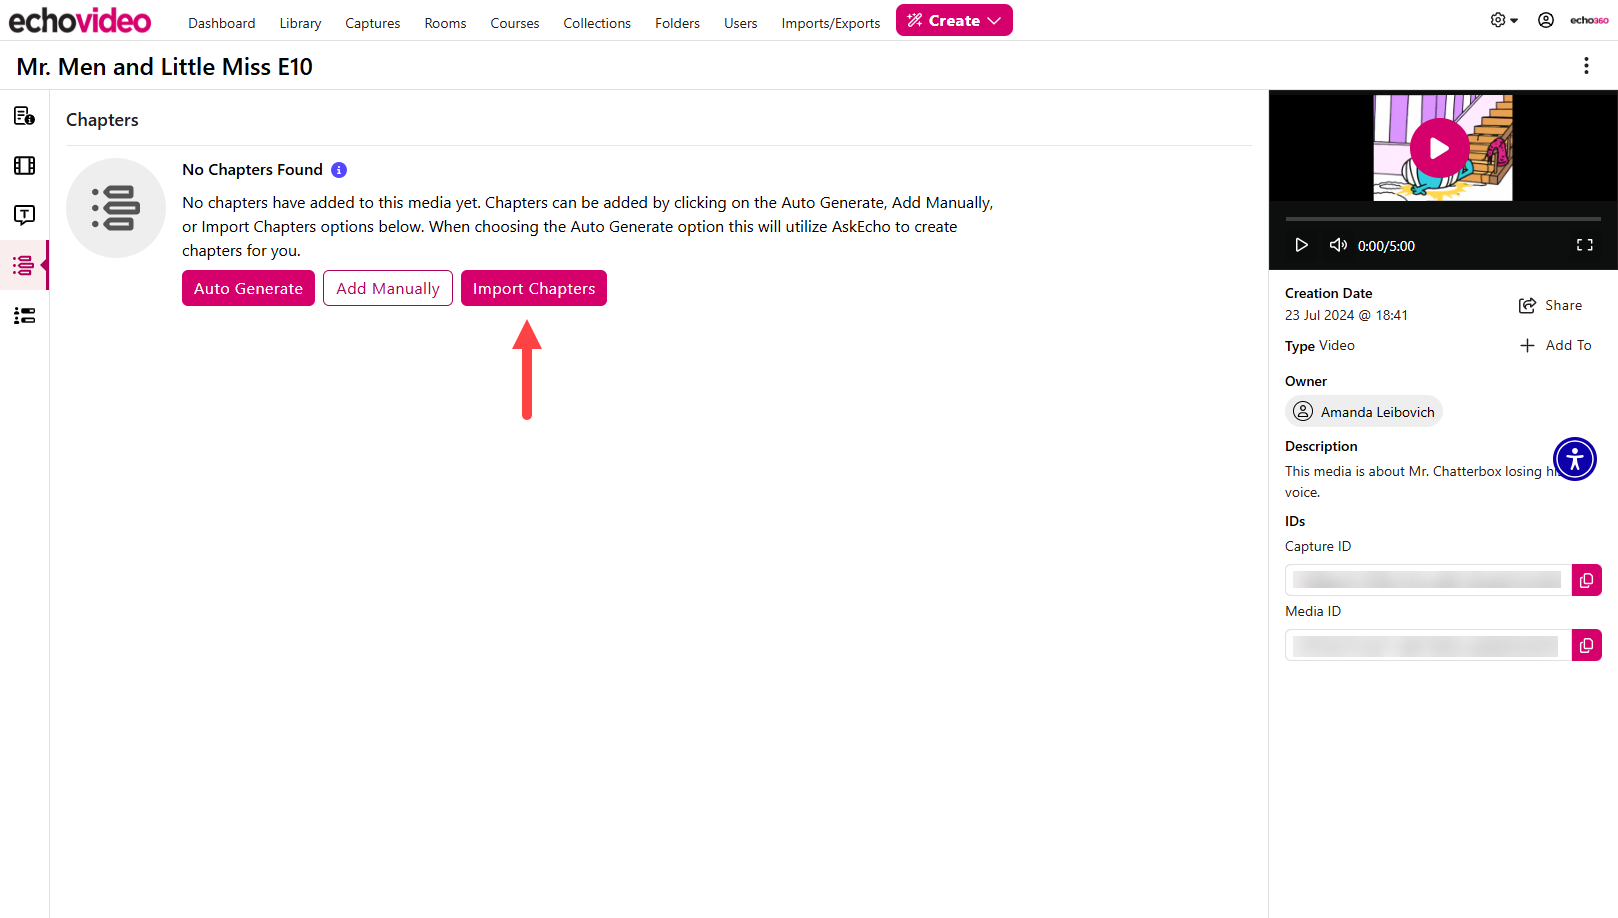
Task: Open the settings gear dropdown
Action: [1503, 20]
